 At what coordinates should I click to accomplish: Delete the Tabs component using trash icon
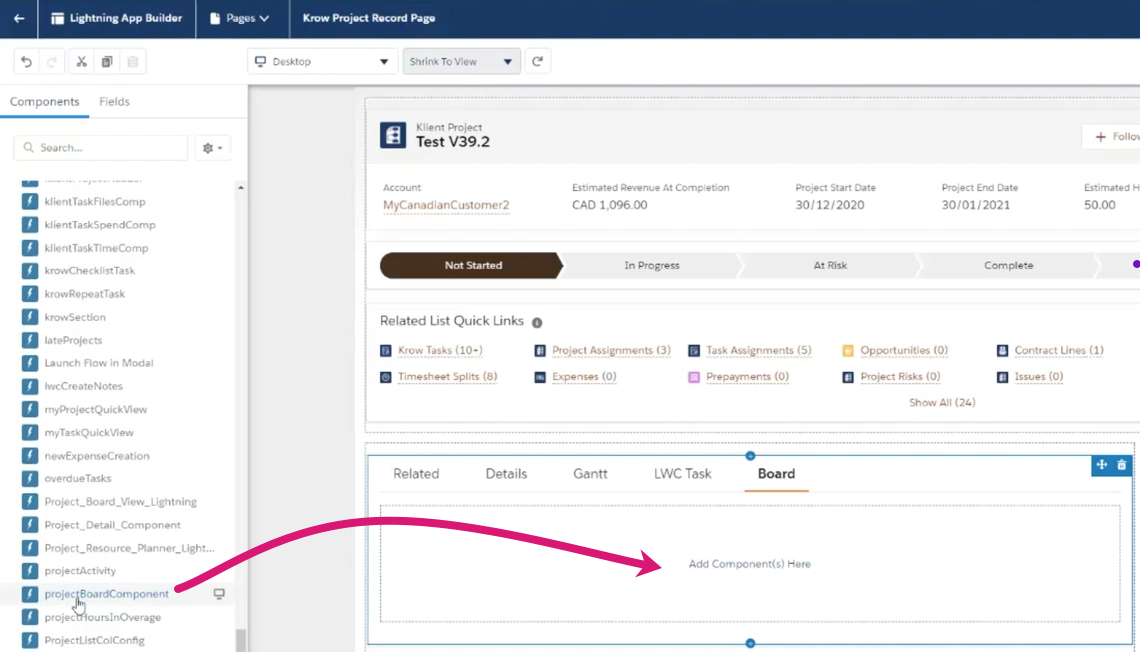(x=1122, y=465)
